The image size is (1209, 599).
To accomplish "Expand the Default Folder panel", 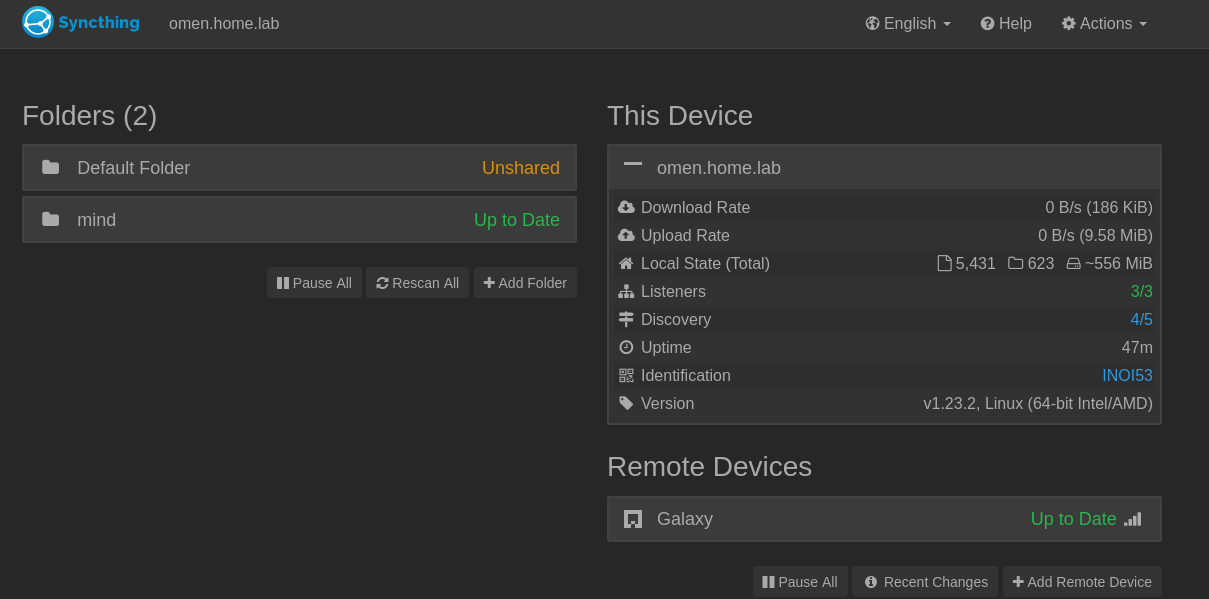I will tap(299, 168).
